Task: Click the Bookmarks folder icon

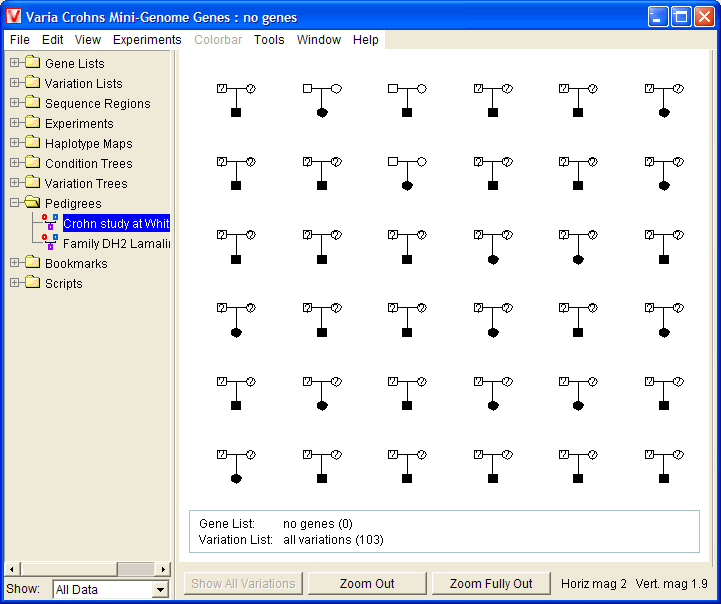Action: [x=32, y=263]
